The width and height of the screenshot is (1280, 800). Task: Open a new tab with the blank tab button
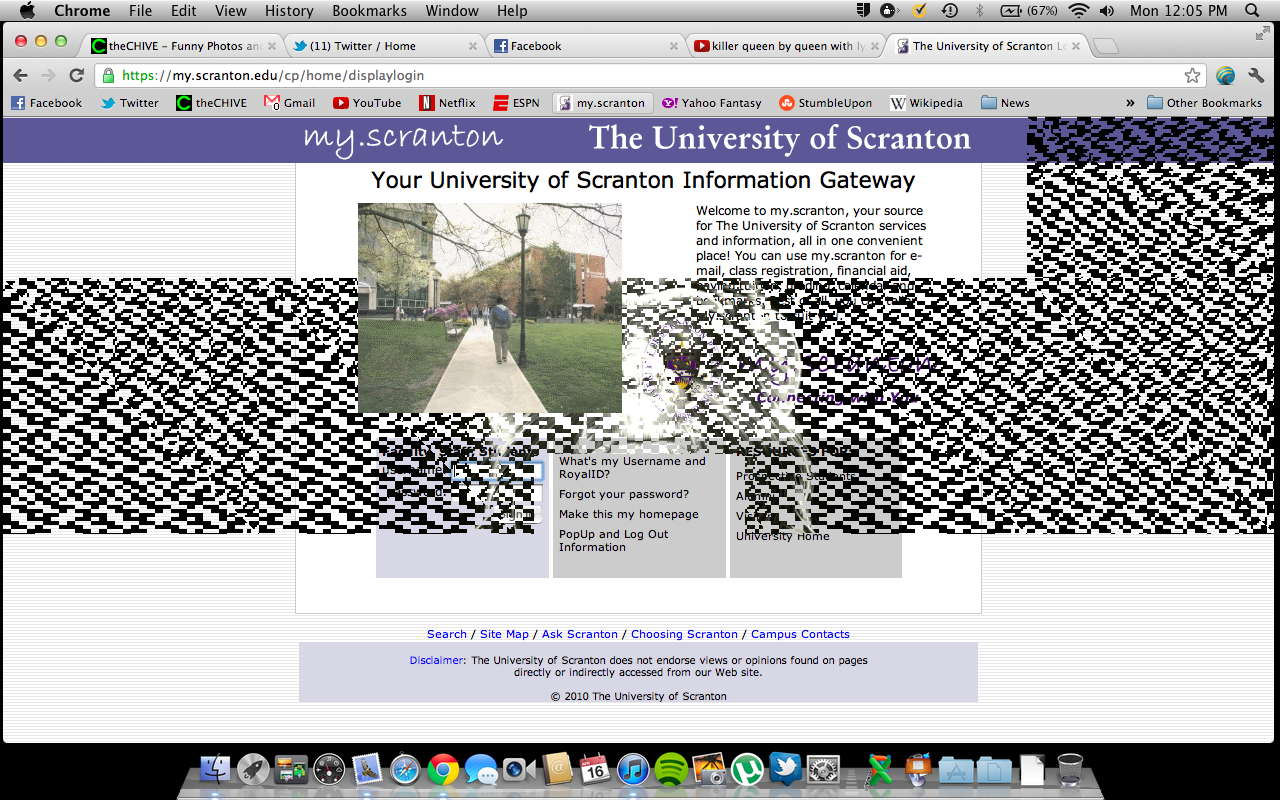click(x=1105, y=47)
